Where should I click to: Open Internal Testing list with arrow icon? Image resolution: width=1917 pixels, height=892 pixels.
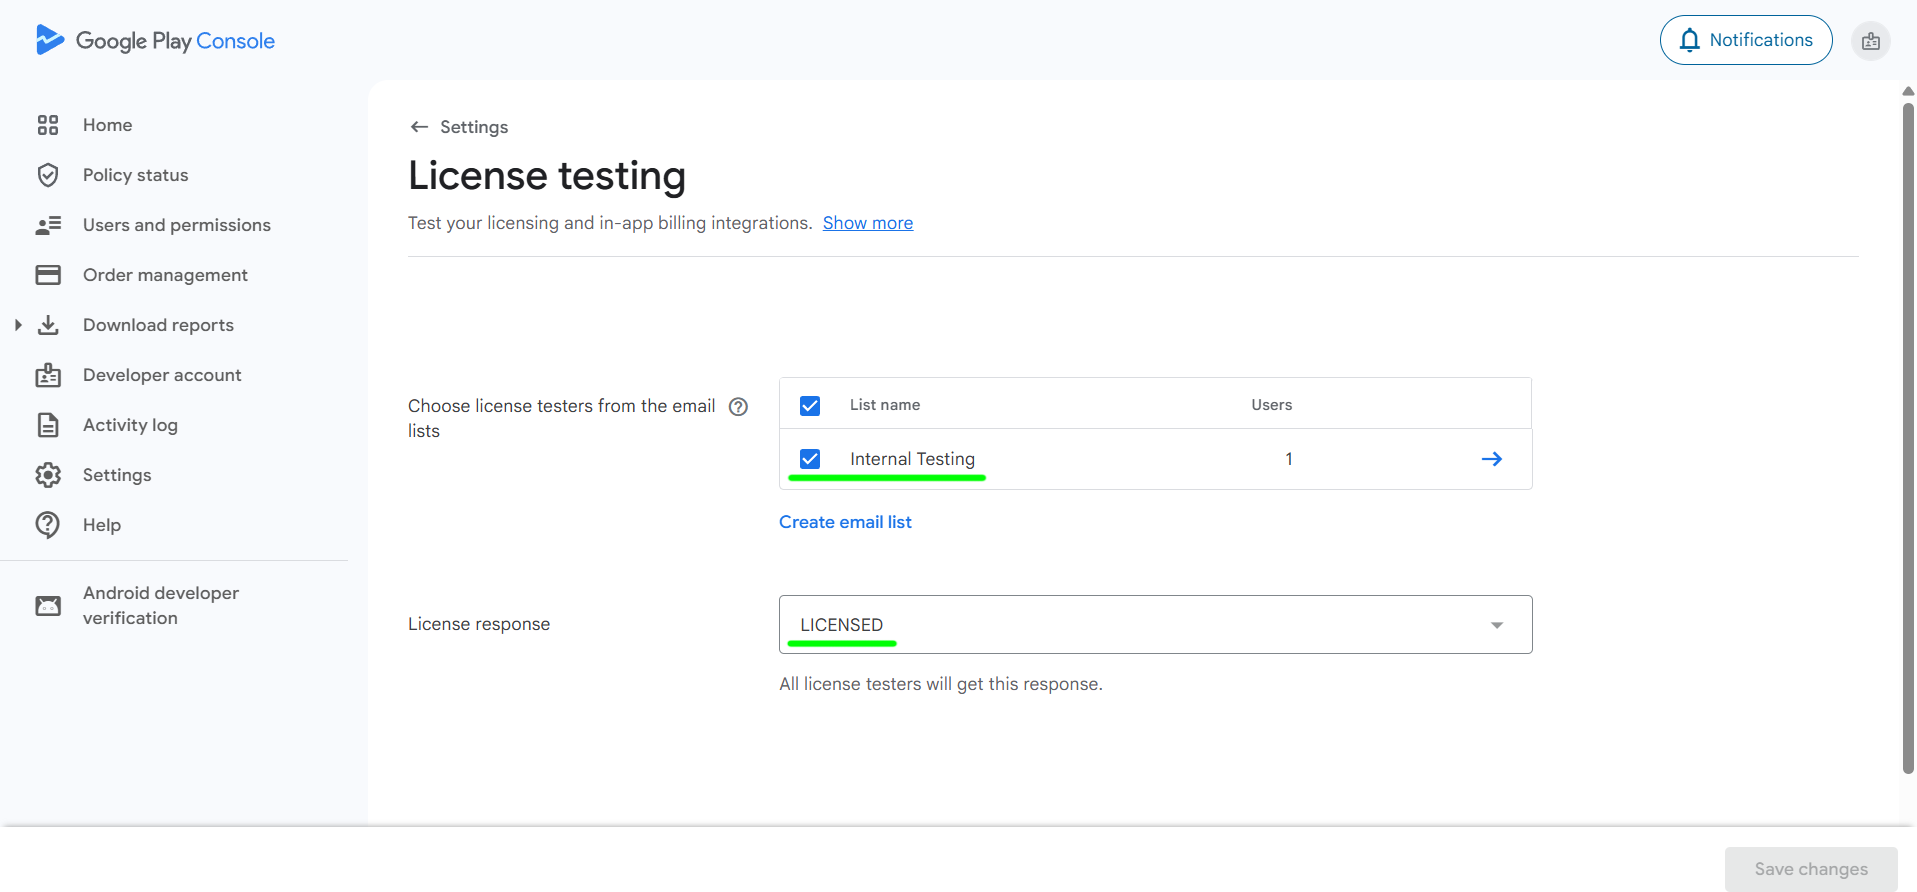pos(1491,459)
